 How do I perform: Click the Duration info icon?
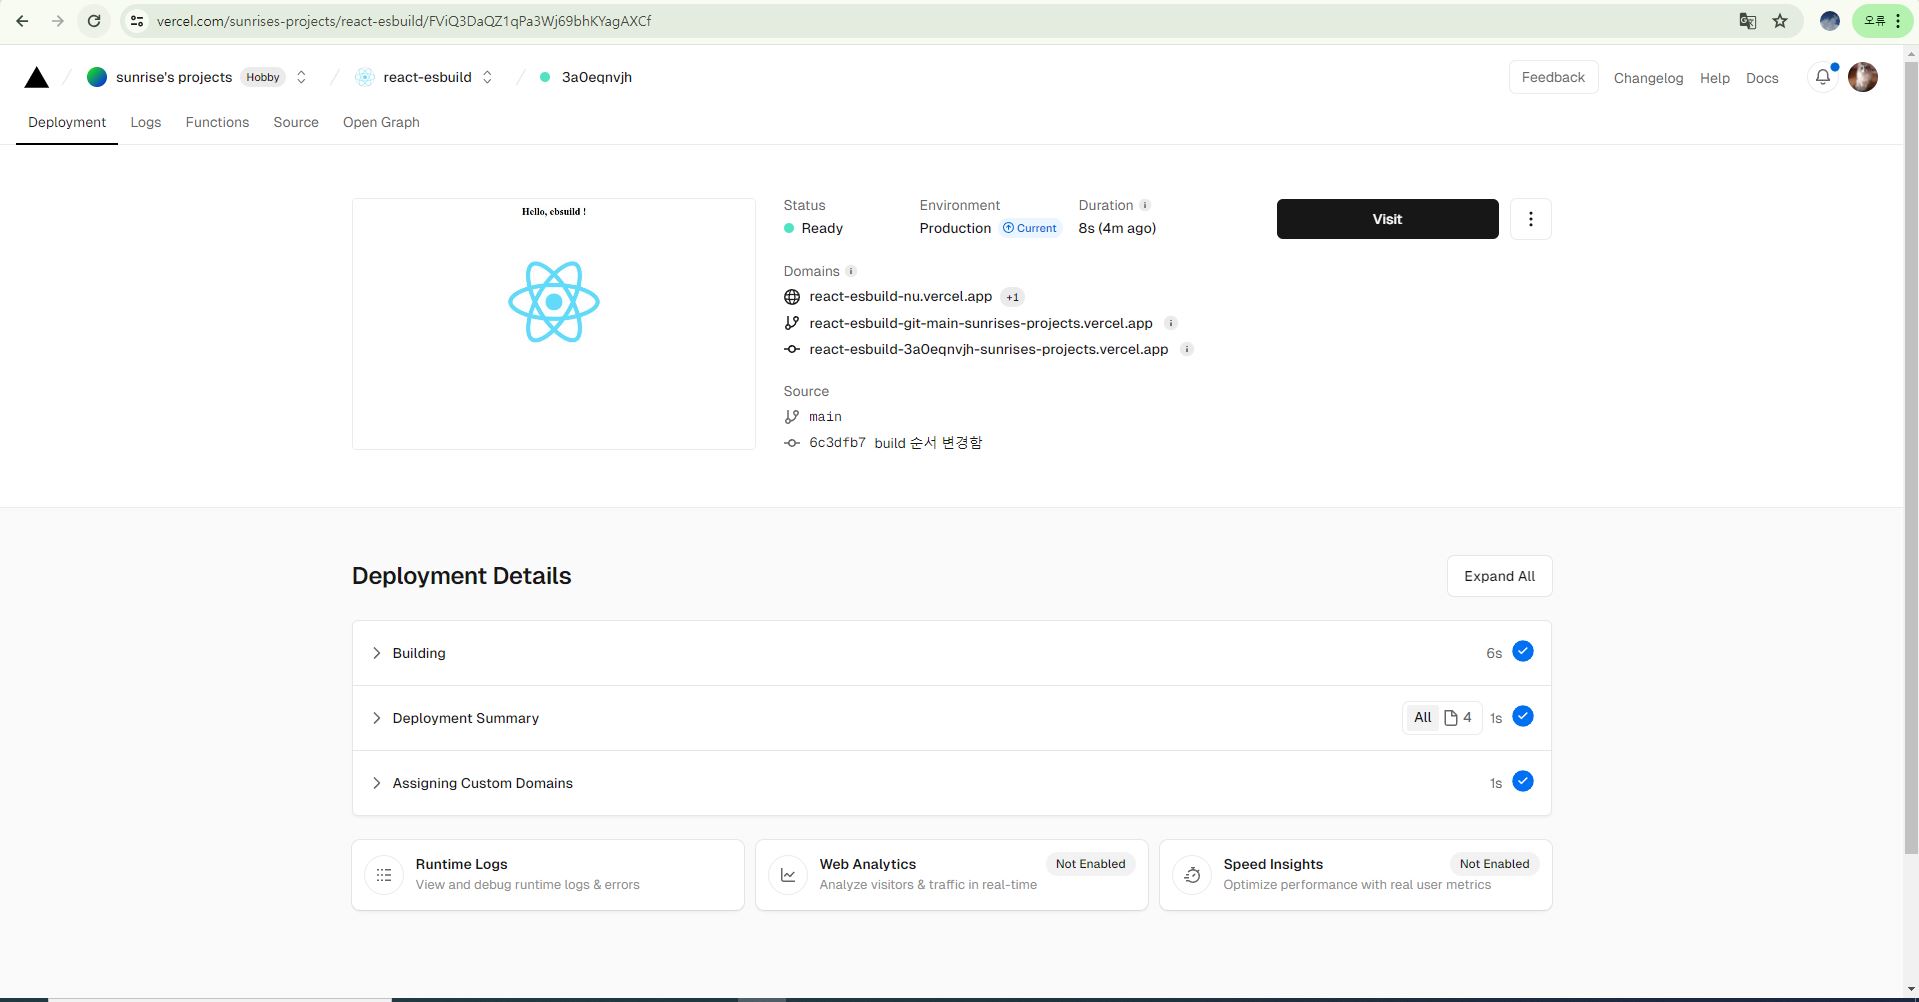pyautogui.click(x=1145, y=205)
